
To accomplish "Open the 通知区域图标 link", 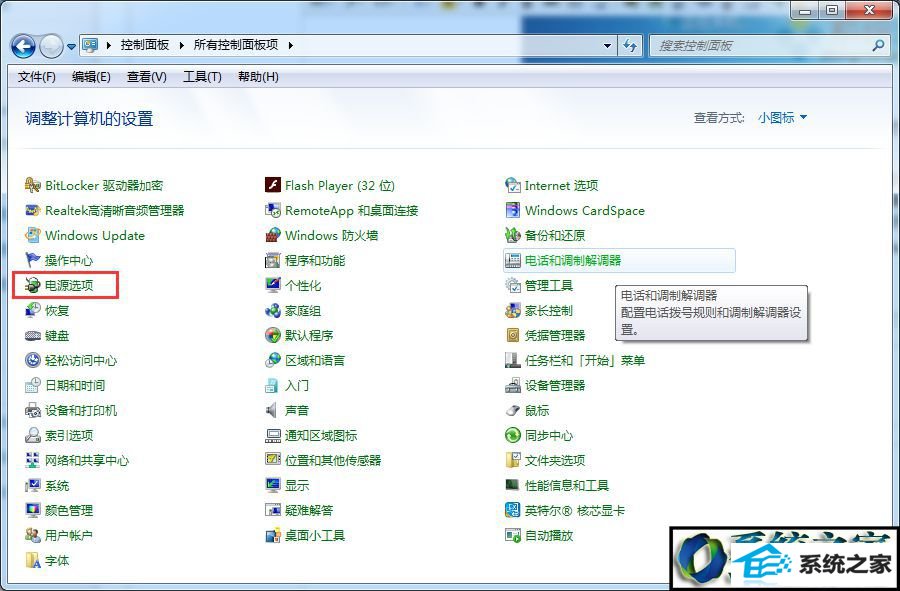I will (x=321, y=436).
